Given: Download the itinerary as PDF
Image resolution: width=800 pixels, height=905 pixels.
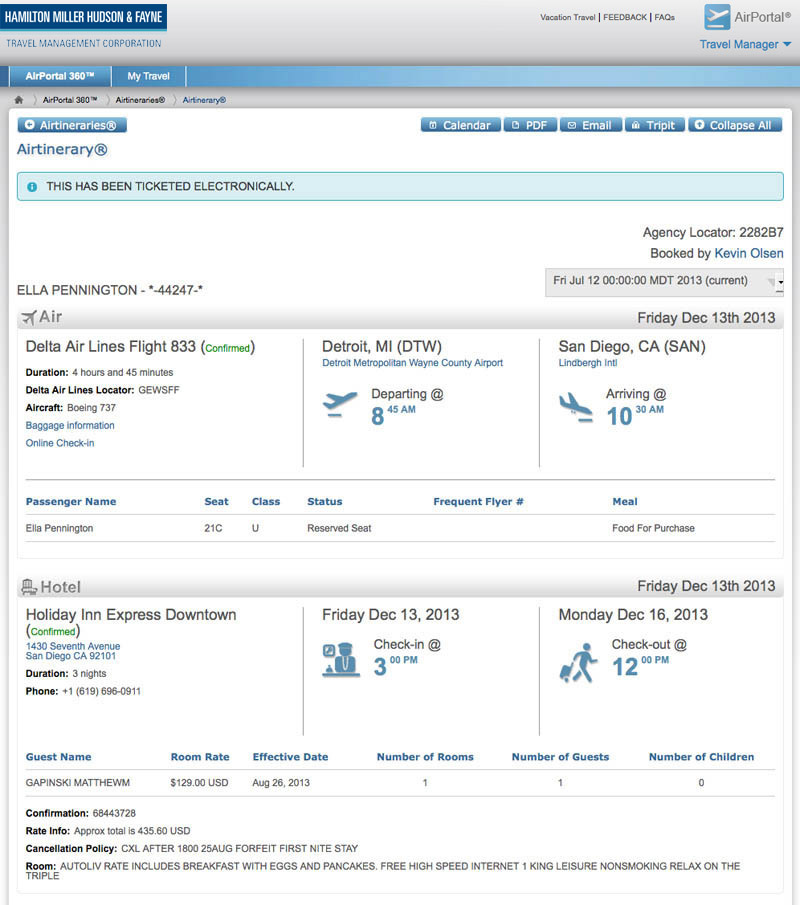Looking at the screenshot, I should 530,125.
